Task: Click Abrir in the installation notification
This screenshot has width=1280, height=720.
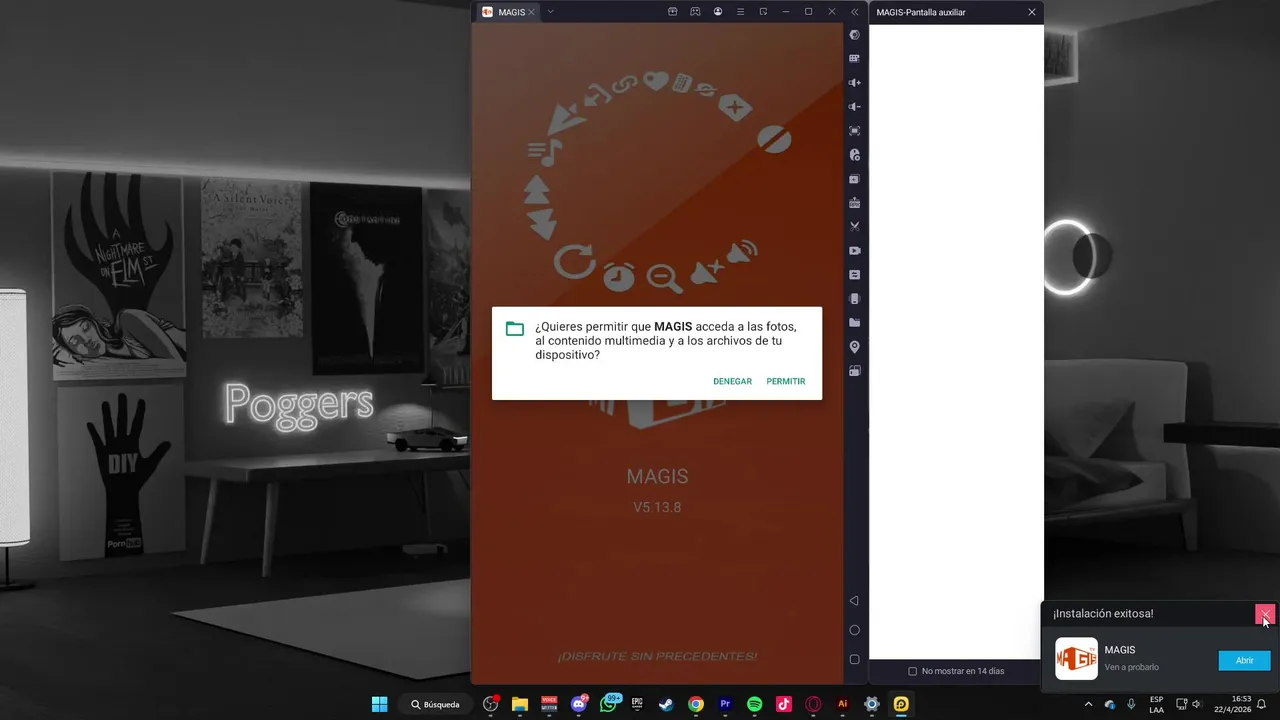Action: (x=1244, y=660)
